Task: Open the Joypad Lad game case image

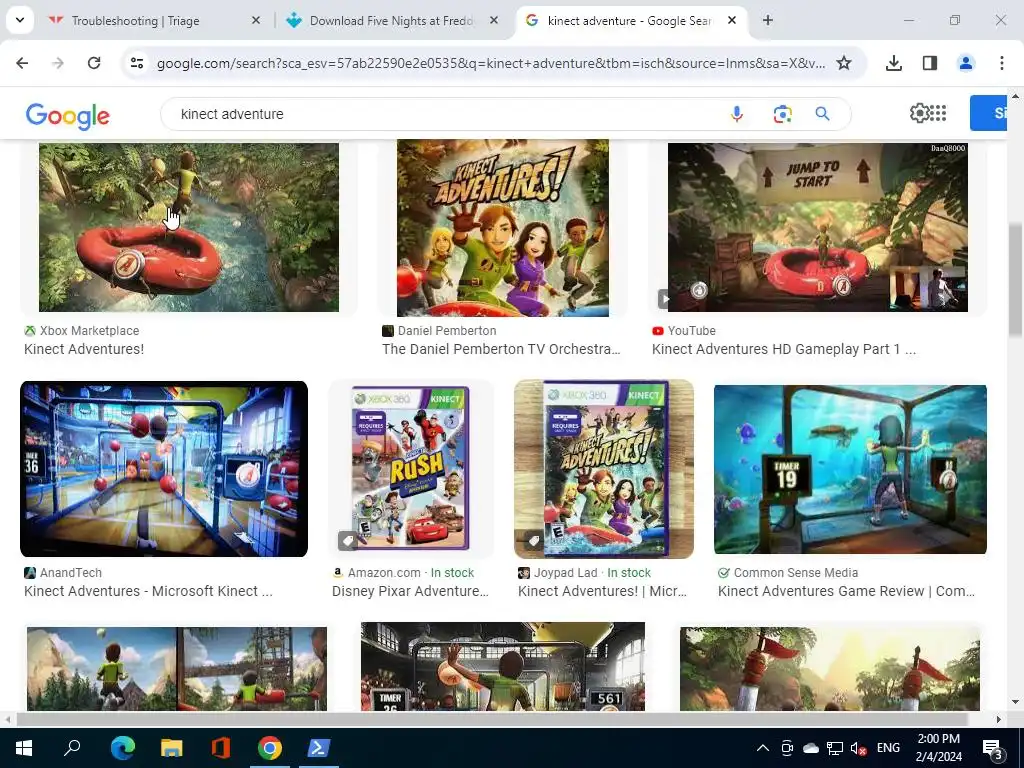Action: 604,469
